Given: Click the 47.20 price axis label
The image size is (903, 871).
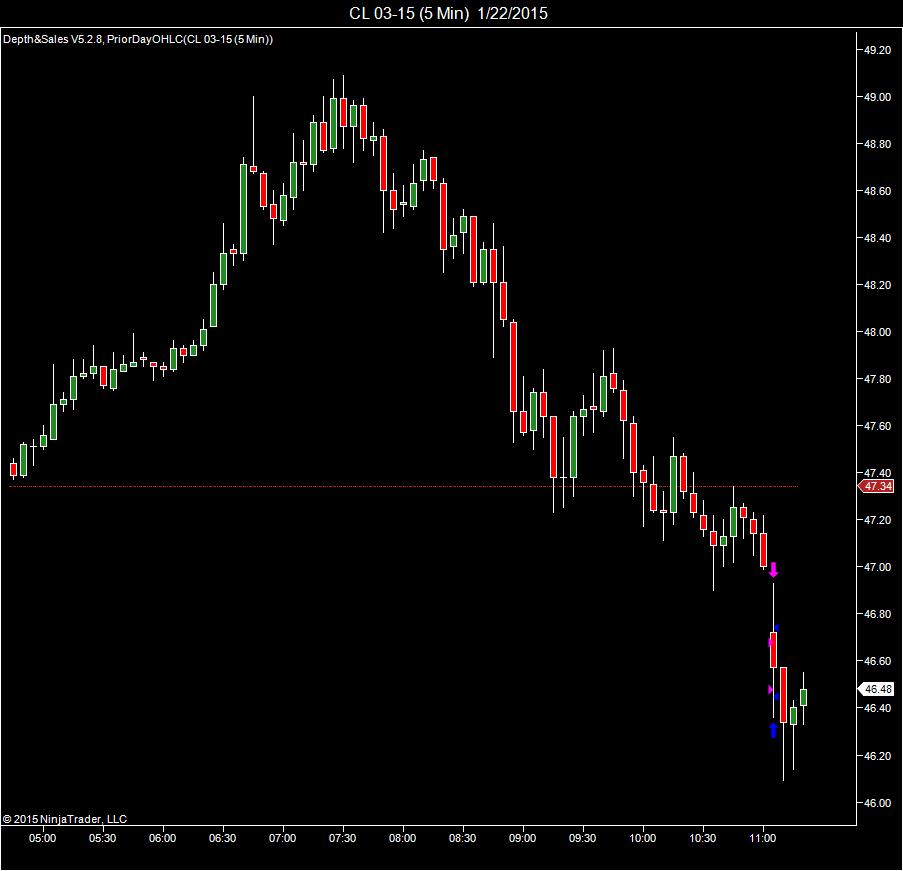Looking at the screenshot, I should 877,520.
